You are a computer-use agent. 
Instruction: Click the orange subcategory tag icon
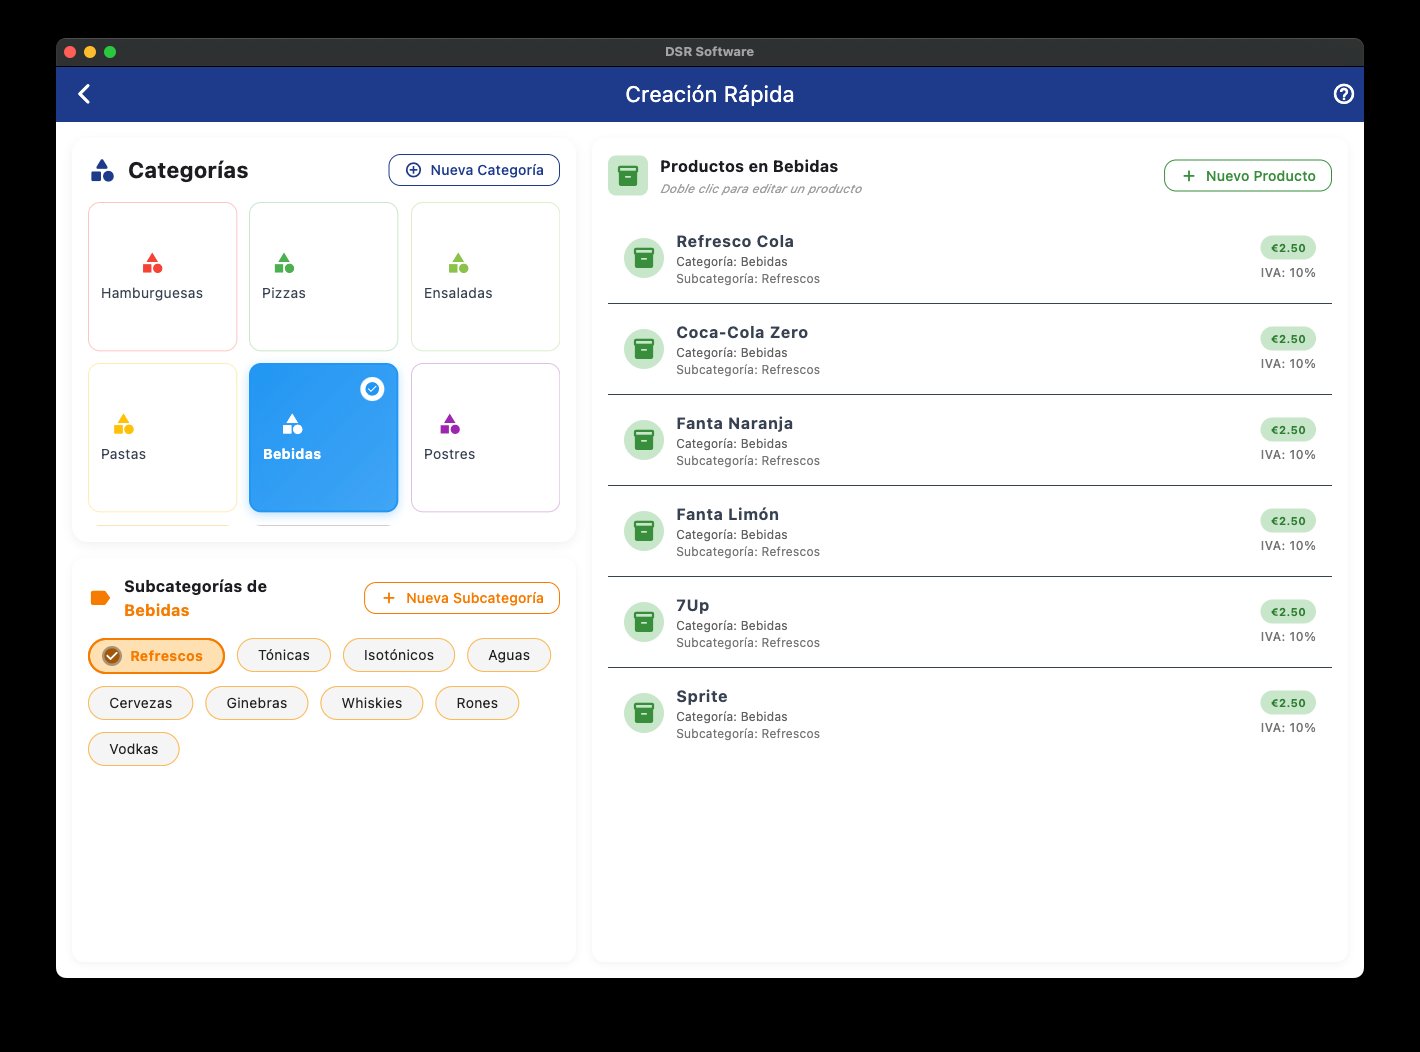coord(100,598)
